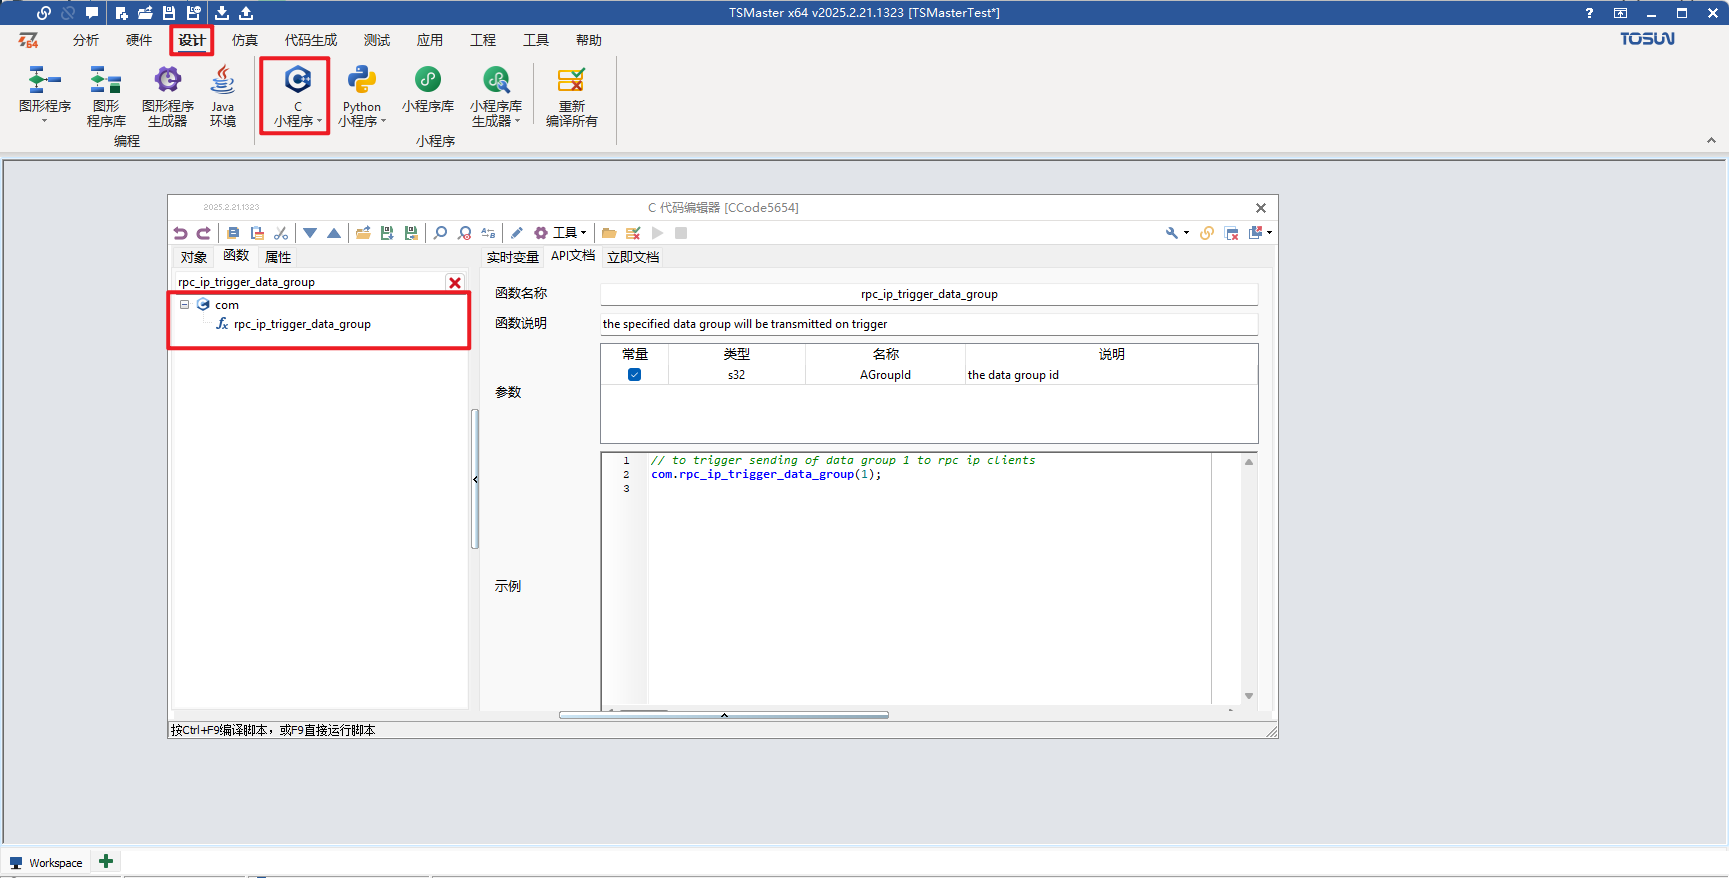
Task: Click 重新编译所有 recompile icon
Action: click(572, 96)
